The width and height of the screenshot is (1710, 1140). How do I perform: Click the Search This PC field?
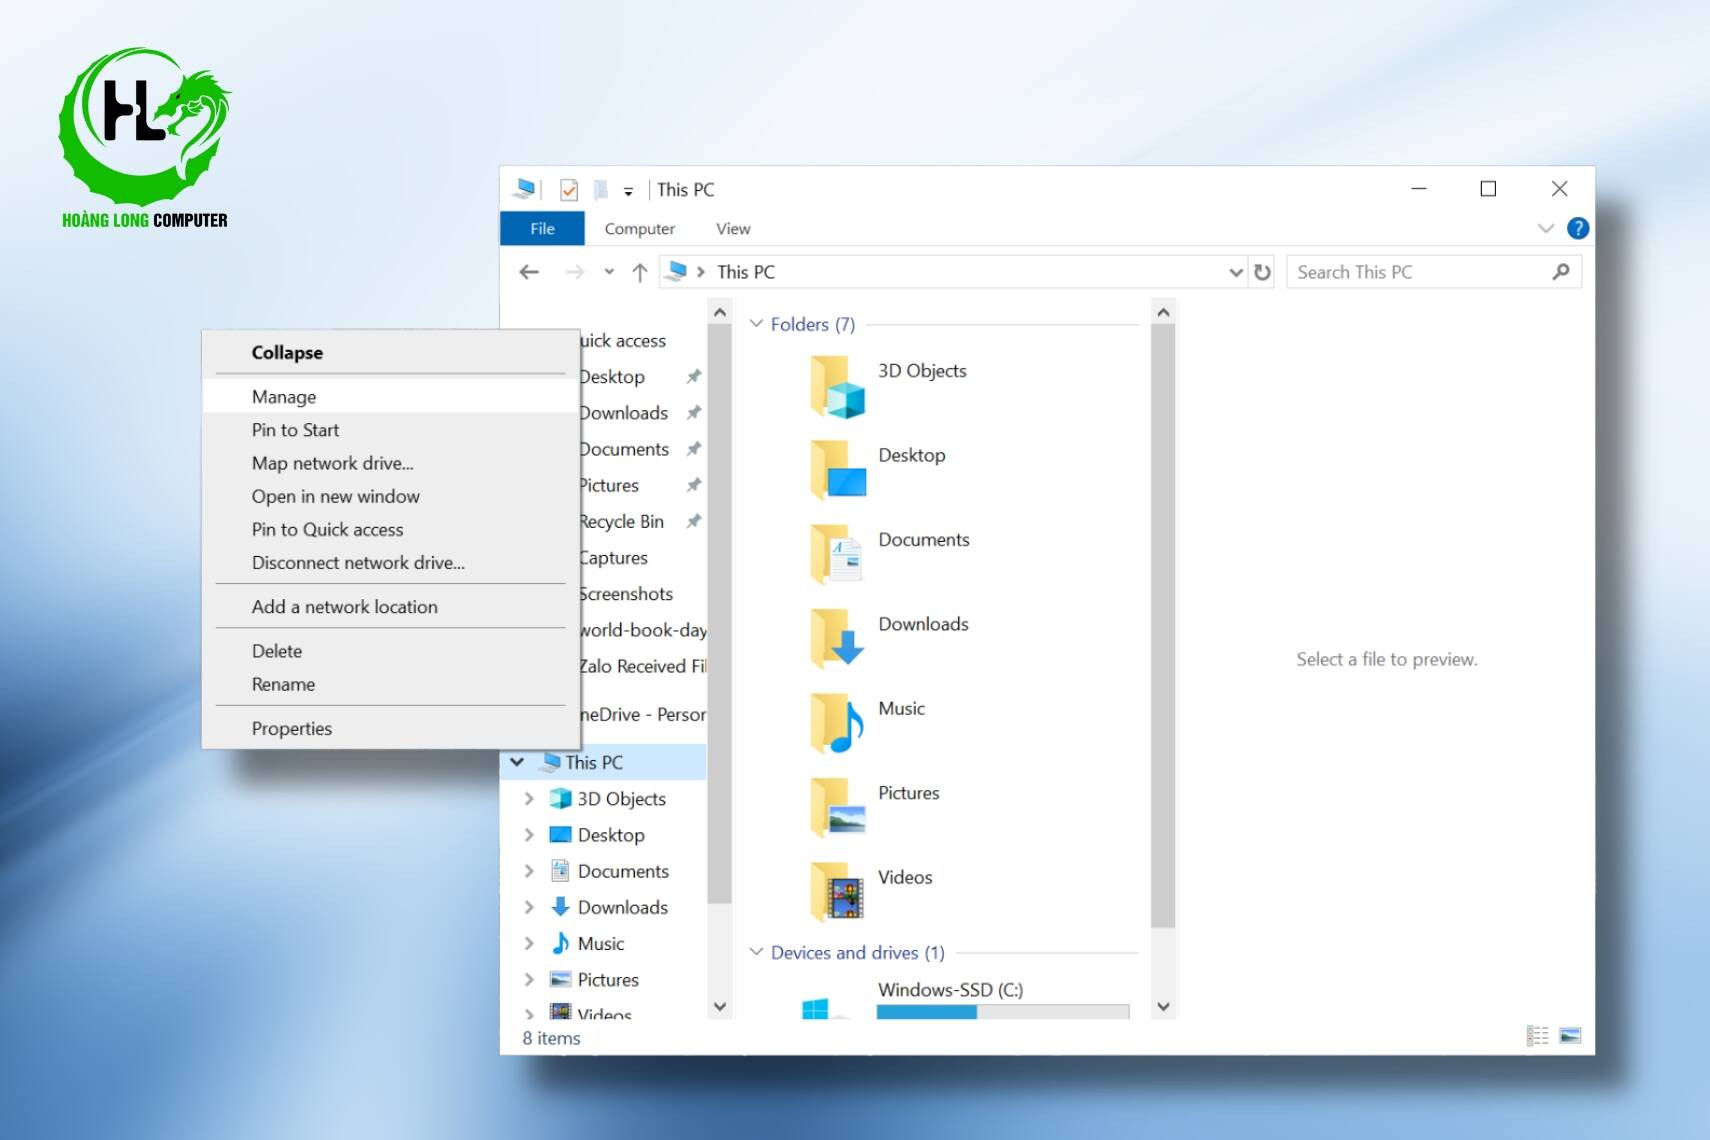point(1434,272)
